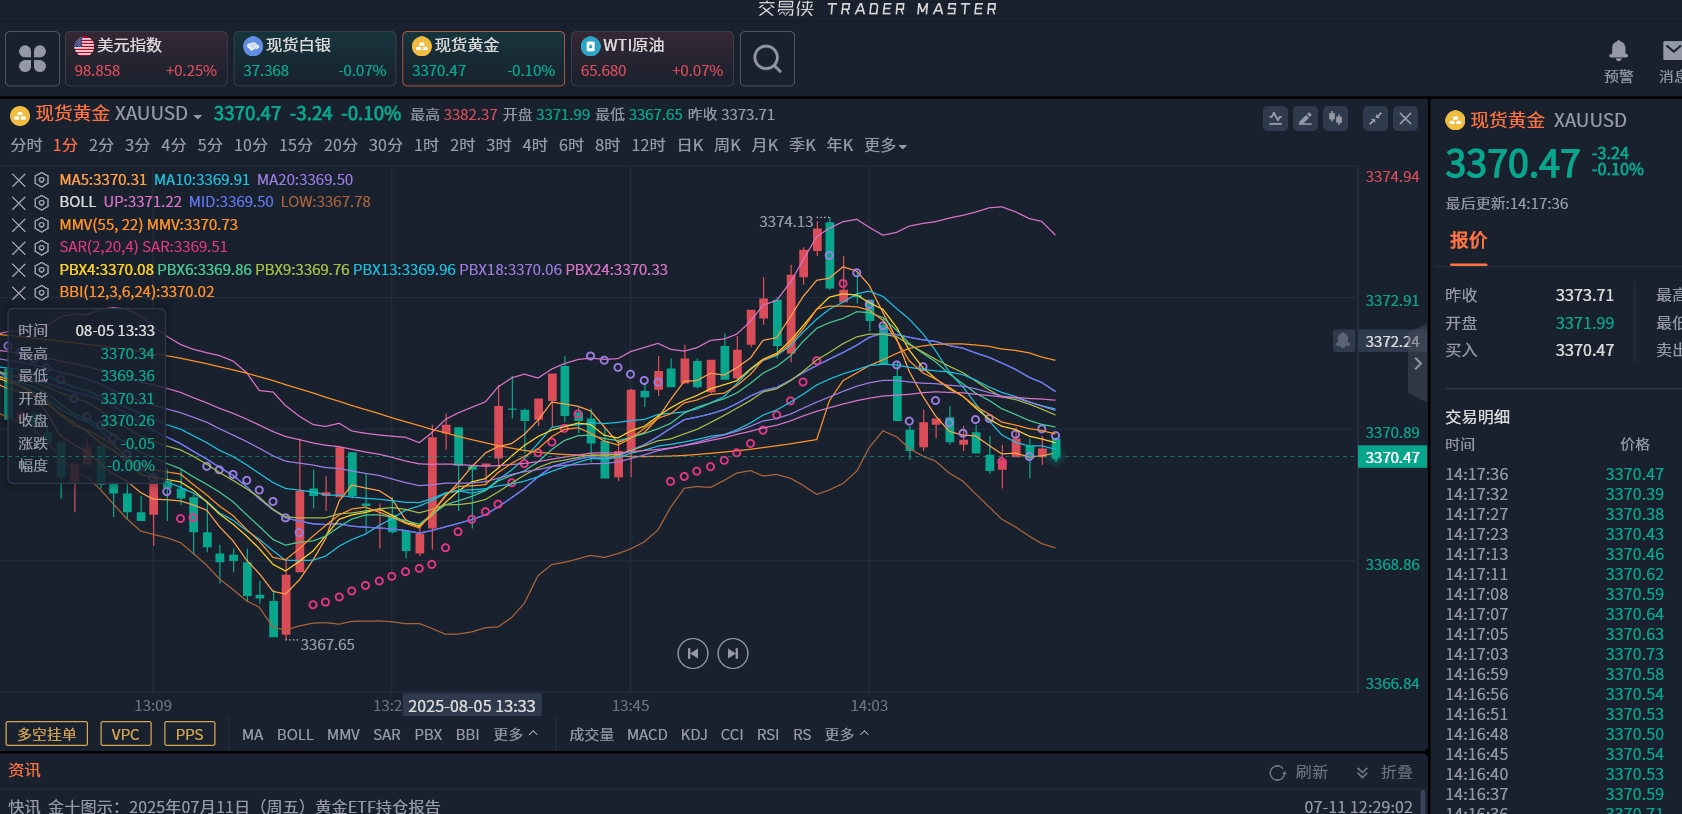
Task: Select the 现货白银 quote card
Action: tap(315, 59)
